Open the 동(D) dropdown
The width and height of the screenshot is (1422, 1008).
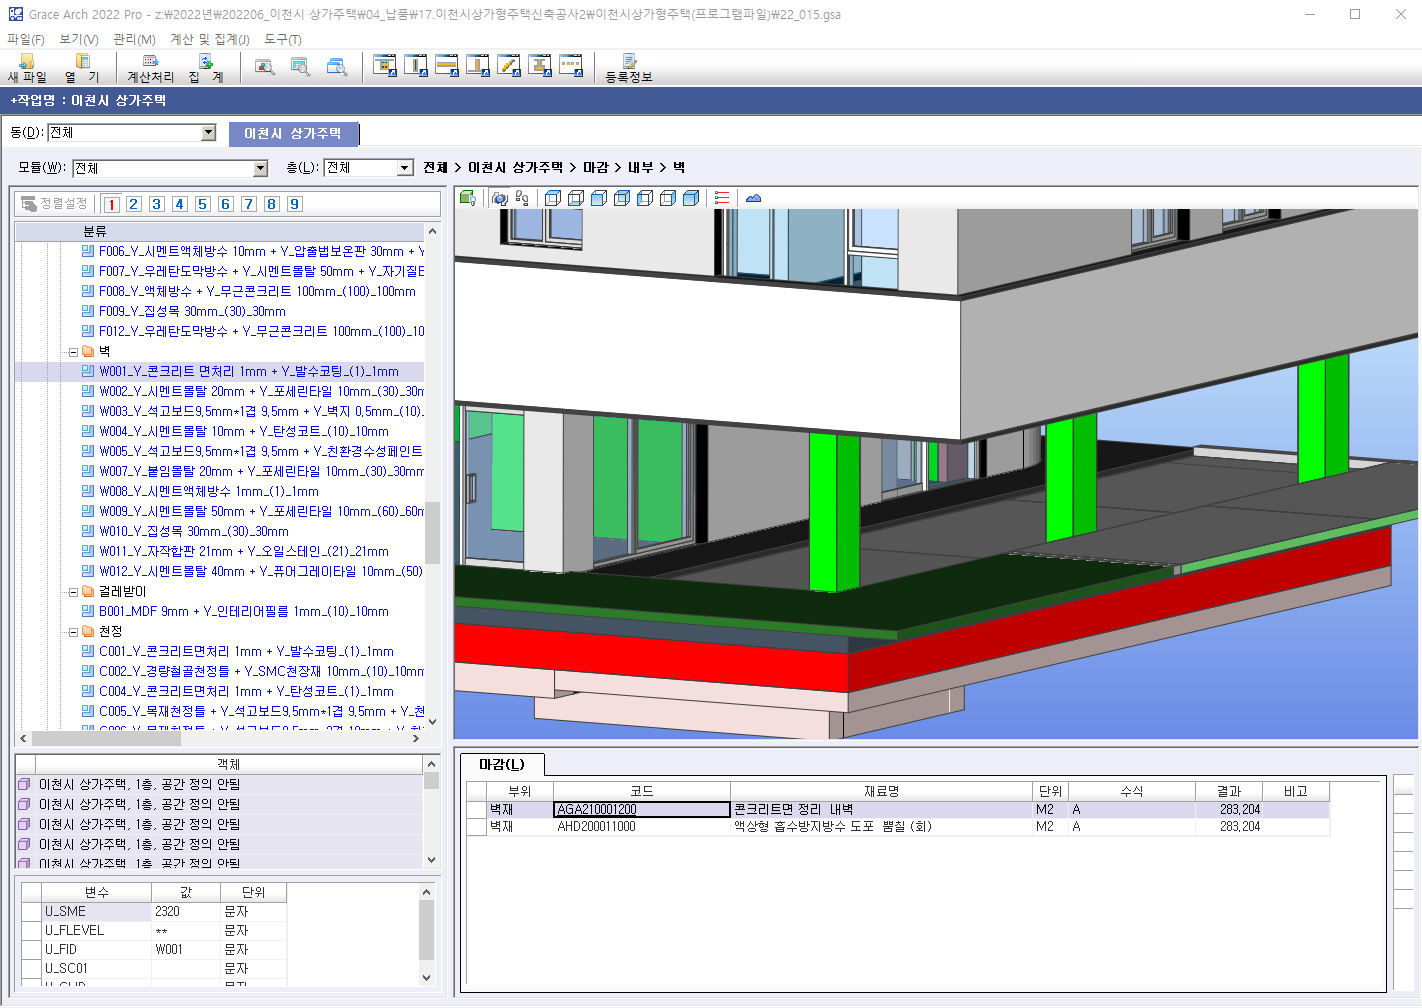tap(208, 133)
